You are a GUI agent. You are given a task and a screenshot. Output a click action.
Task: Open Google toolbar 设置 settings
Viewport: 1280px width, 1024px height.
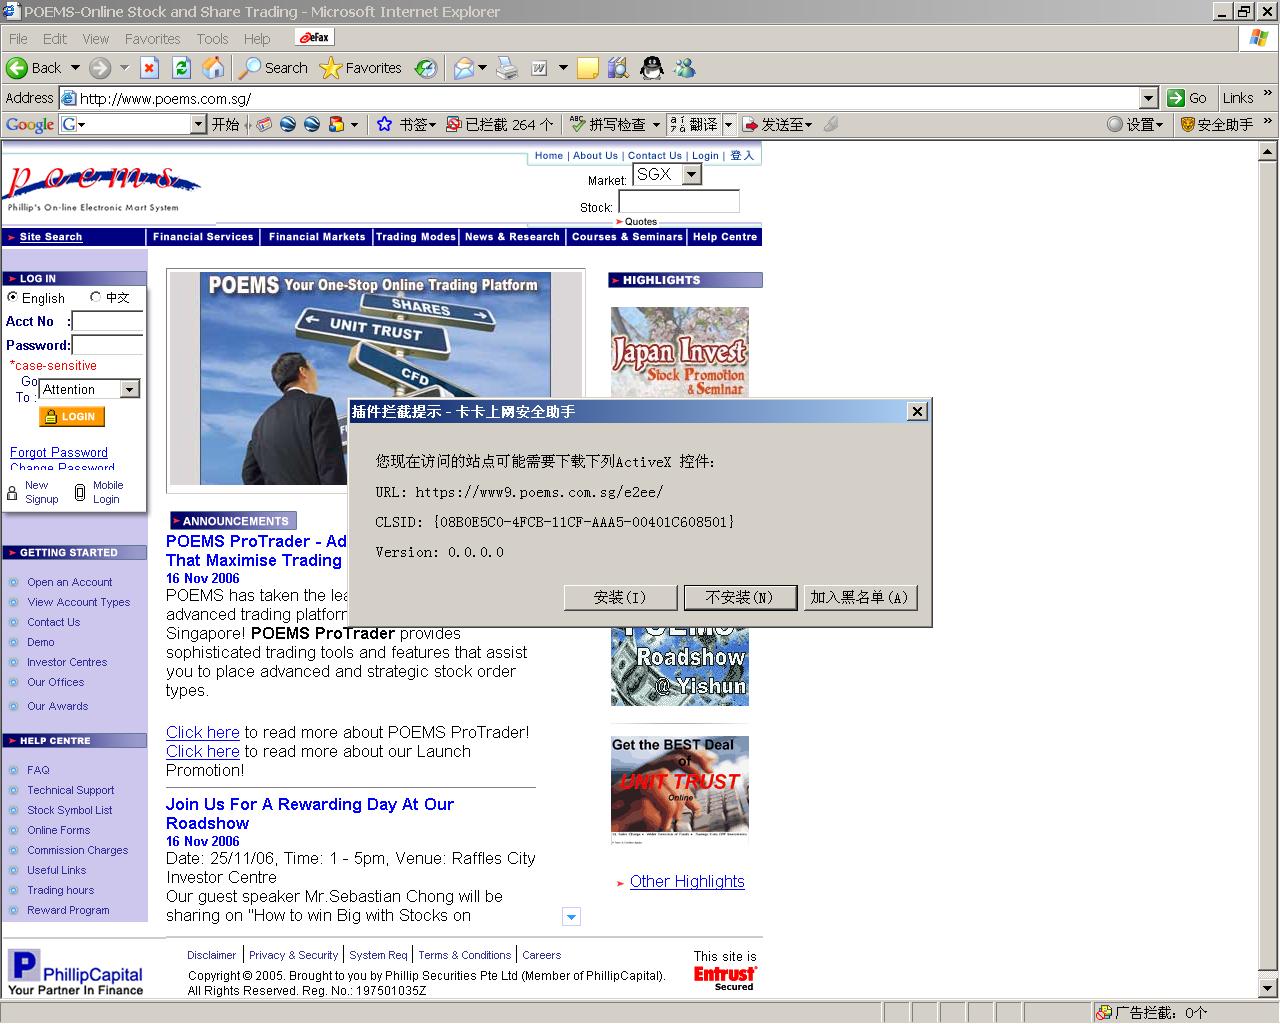1135,125
